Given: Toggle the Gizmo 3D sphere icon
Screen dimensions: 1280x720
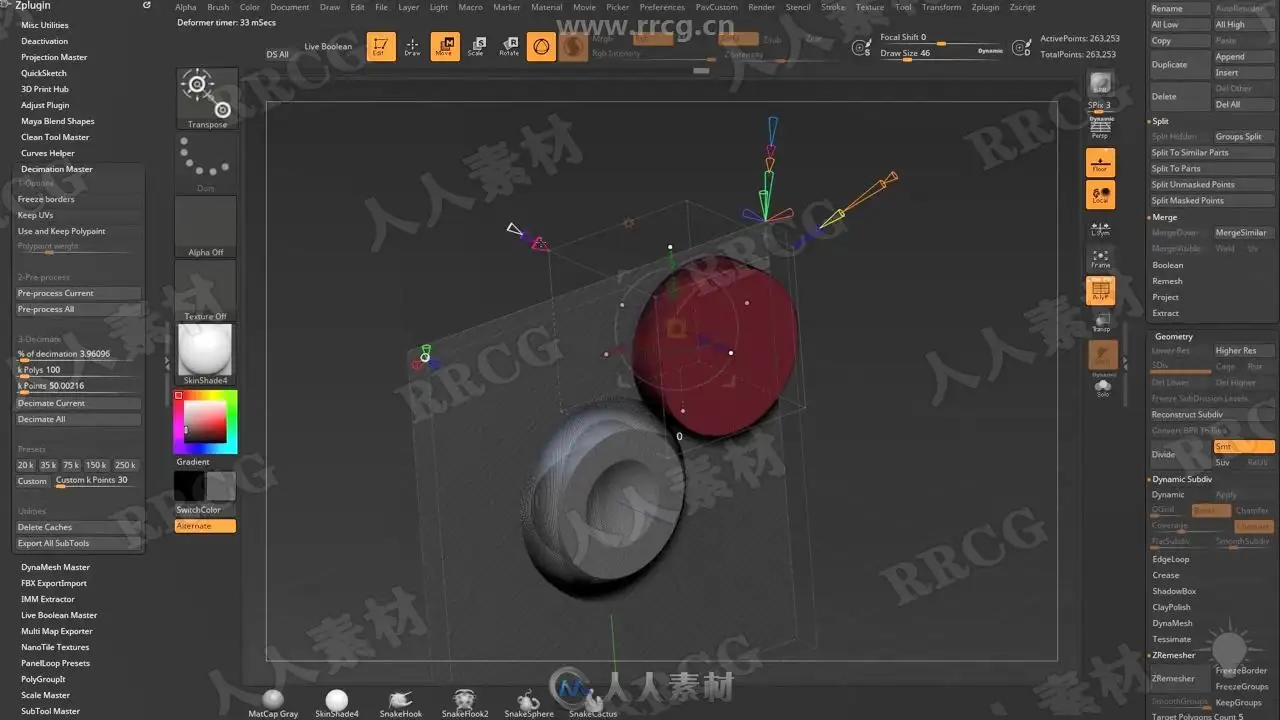Looking at the screenshot, I should [x=541, y=46].
